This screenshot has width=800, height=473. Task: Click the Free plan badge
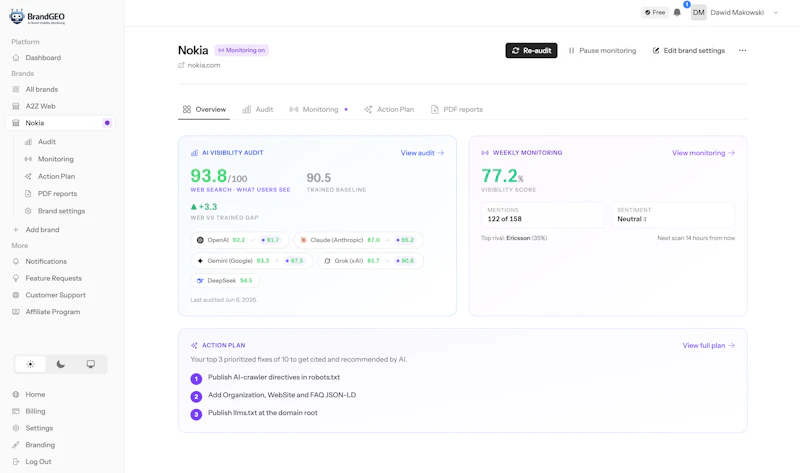click(x=655, y=12)
